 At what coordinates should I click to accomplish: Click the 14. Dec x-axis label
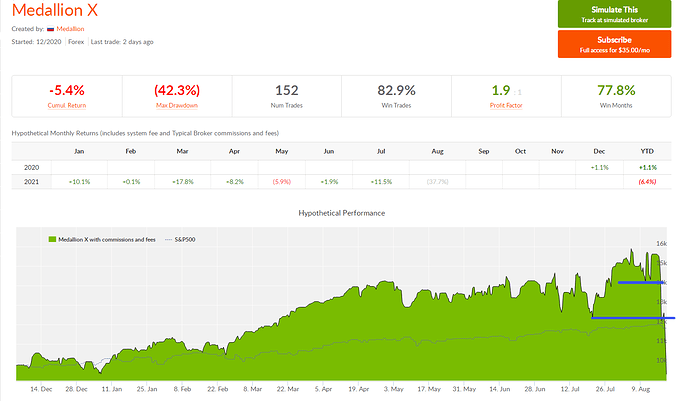point(41,389)
